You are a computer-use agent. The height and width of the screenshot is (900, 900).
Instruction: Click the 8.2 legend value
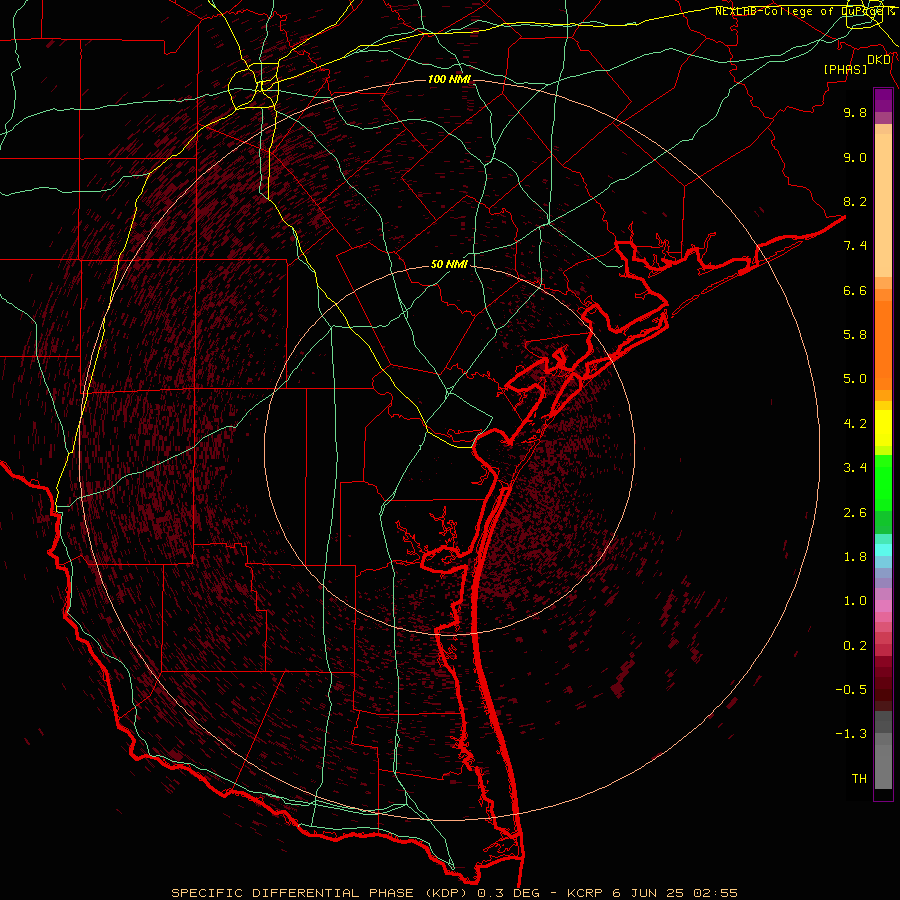855,201
